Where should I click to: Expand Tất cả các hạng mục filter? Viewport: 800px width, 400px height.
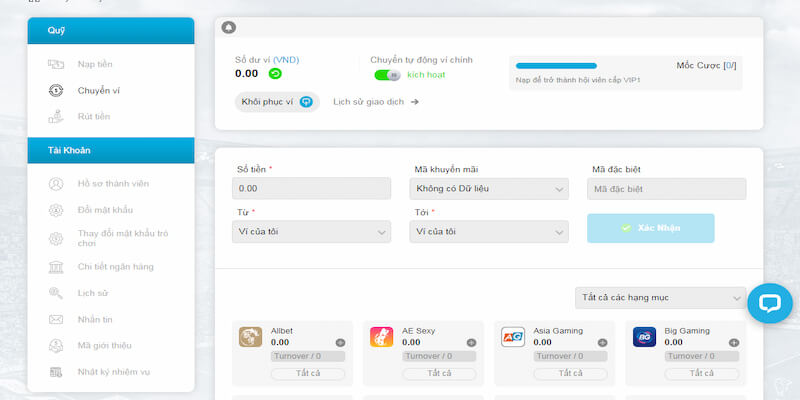(x=660, y=298)
